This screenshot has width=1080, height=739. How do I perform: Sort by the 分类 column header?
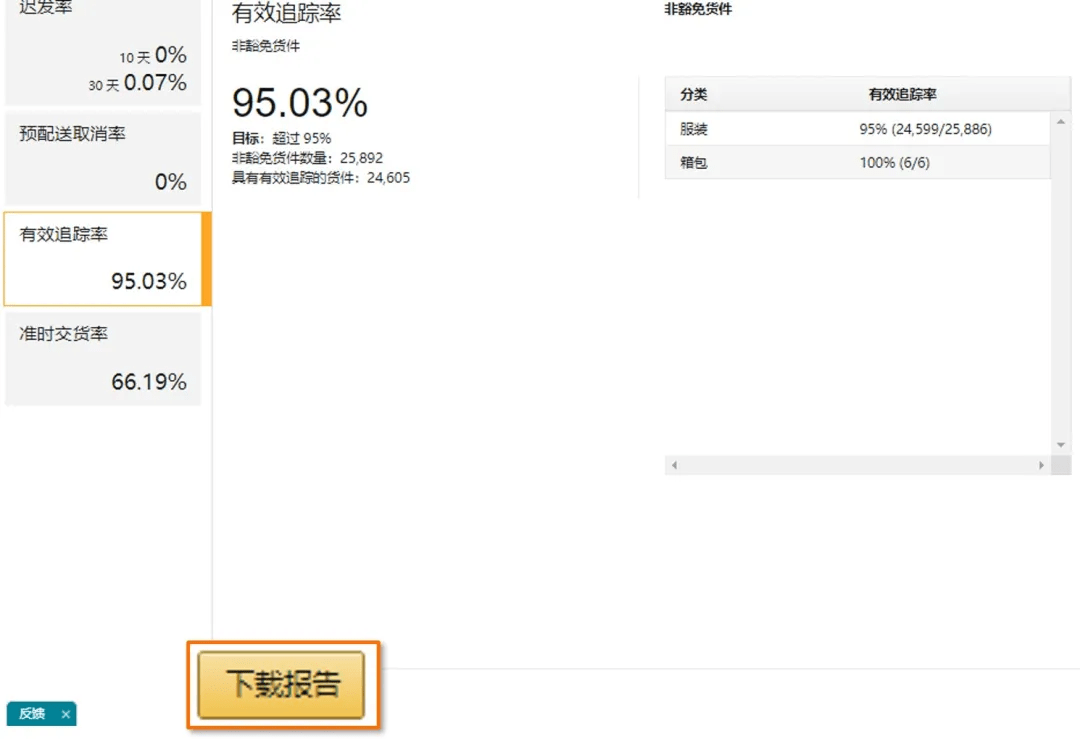694,95
